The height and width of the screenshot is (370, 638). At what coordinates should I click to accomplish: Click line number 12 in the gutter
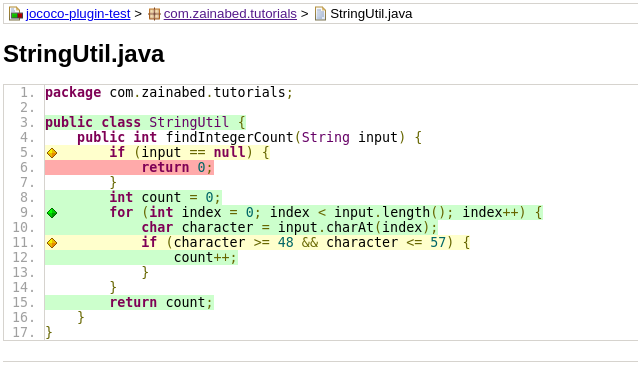coord(24,258)
